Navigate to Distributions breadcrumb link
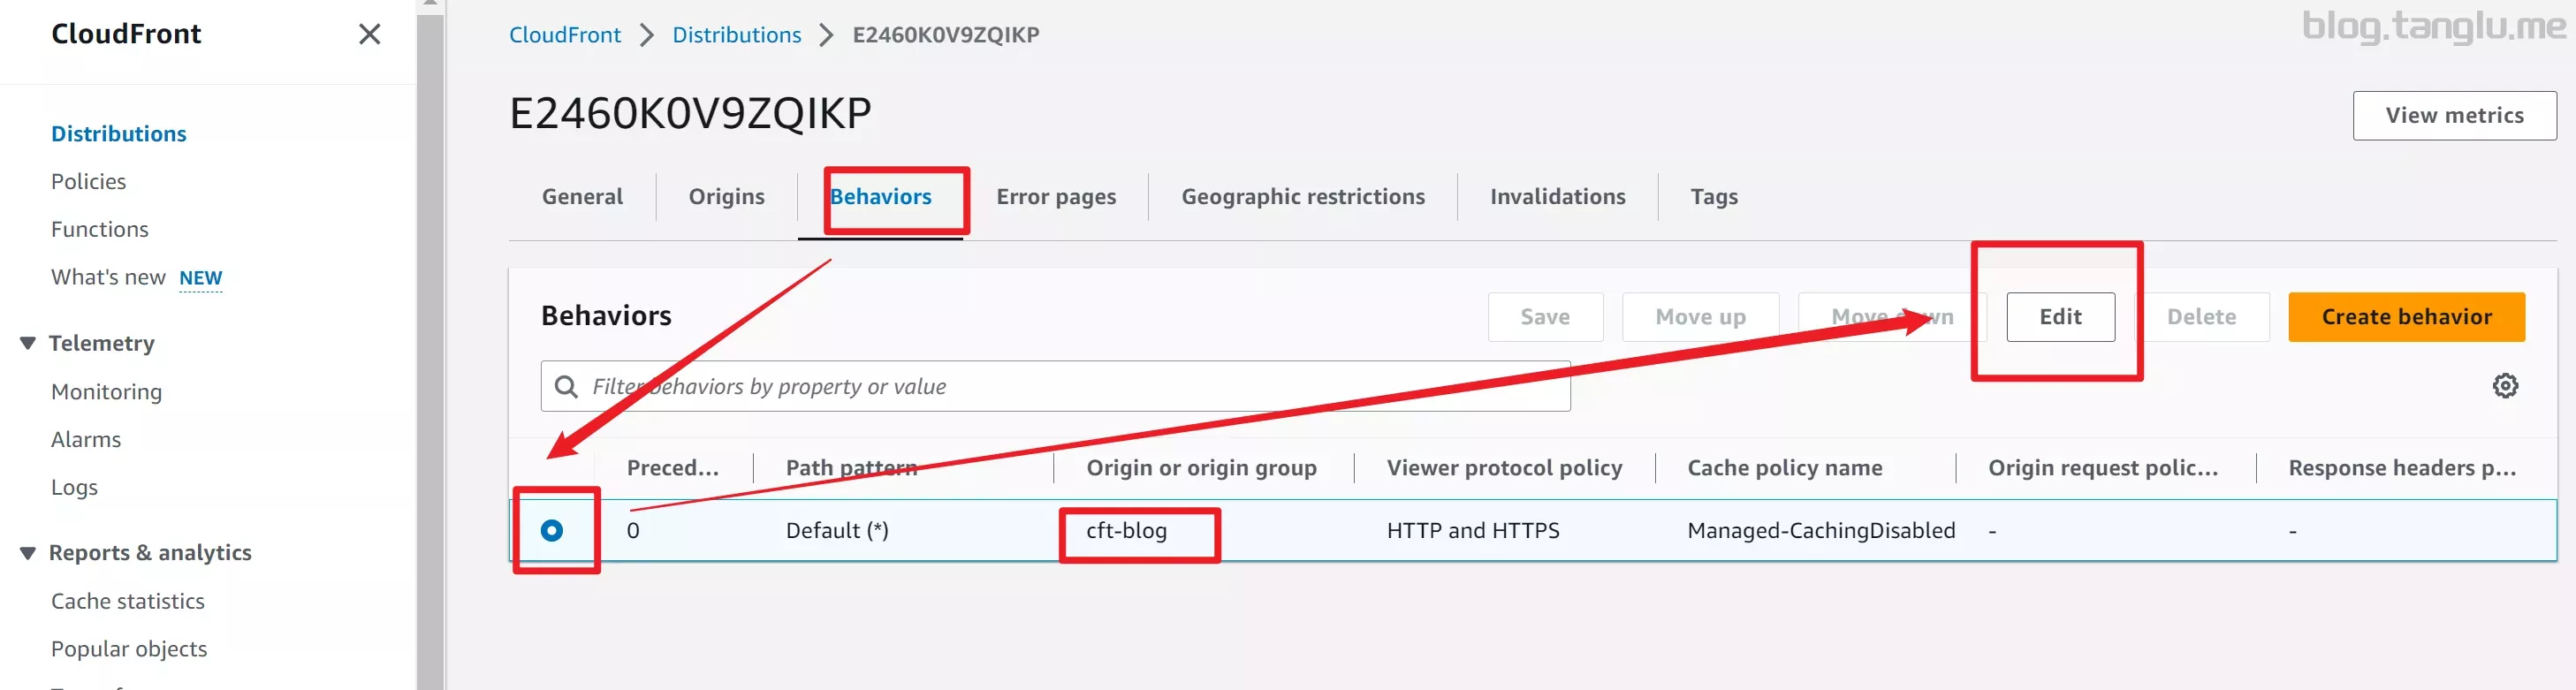Image resolution: width=2576 pixels, height=690 pixels. [736, 35]
